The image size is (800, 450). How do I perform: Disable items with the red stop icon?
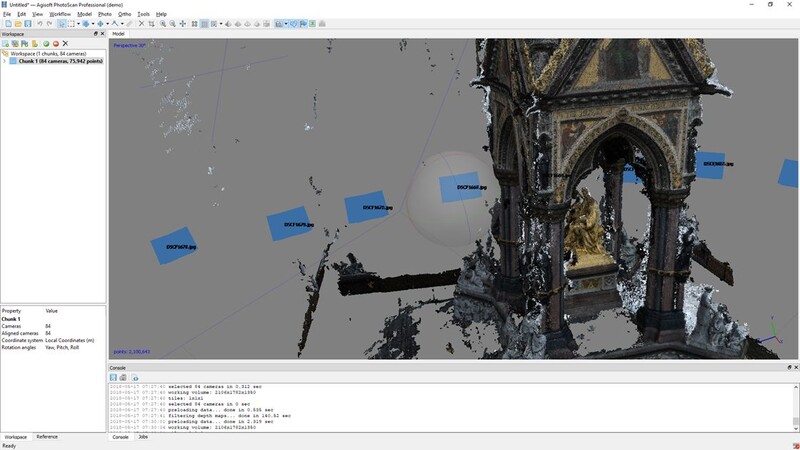click(56, 44)
